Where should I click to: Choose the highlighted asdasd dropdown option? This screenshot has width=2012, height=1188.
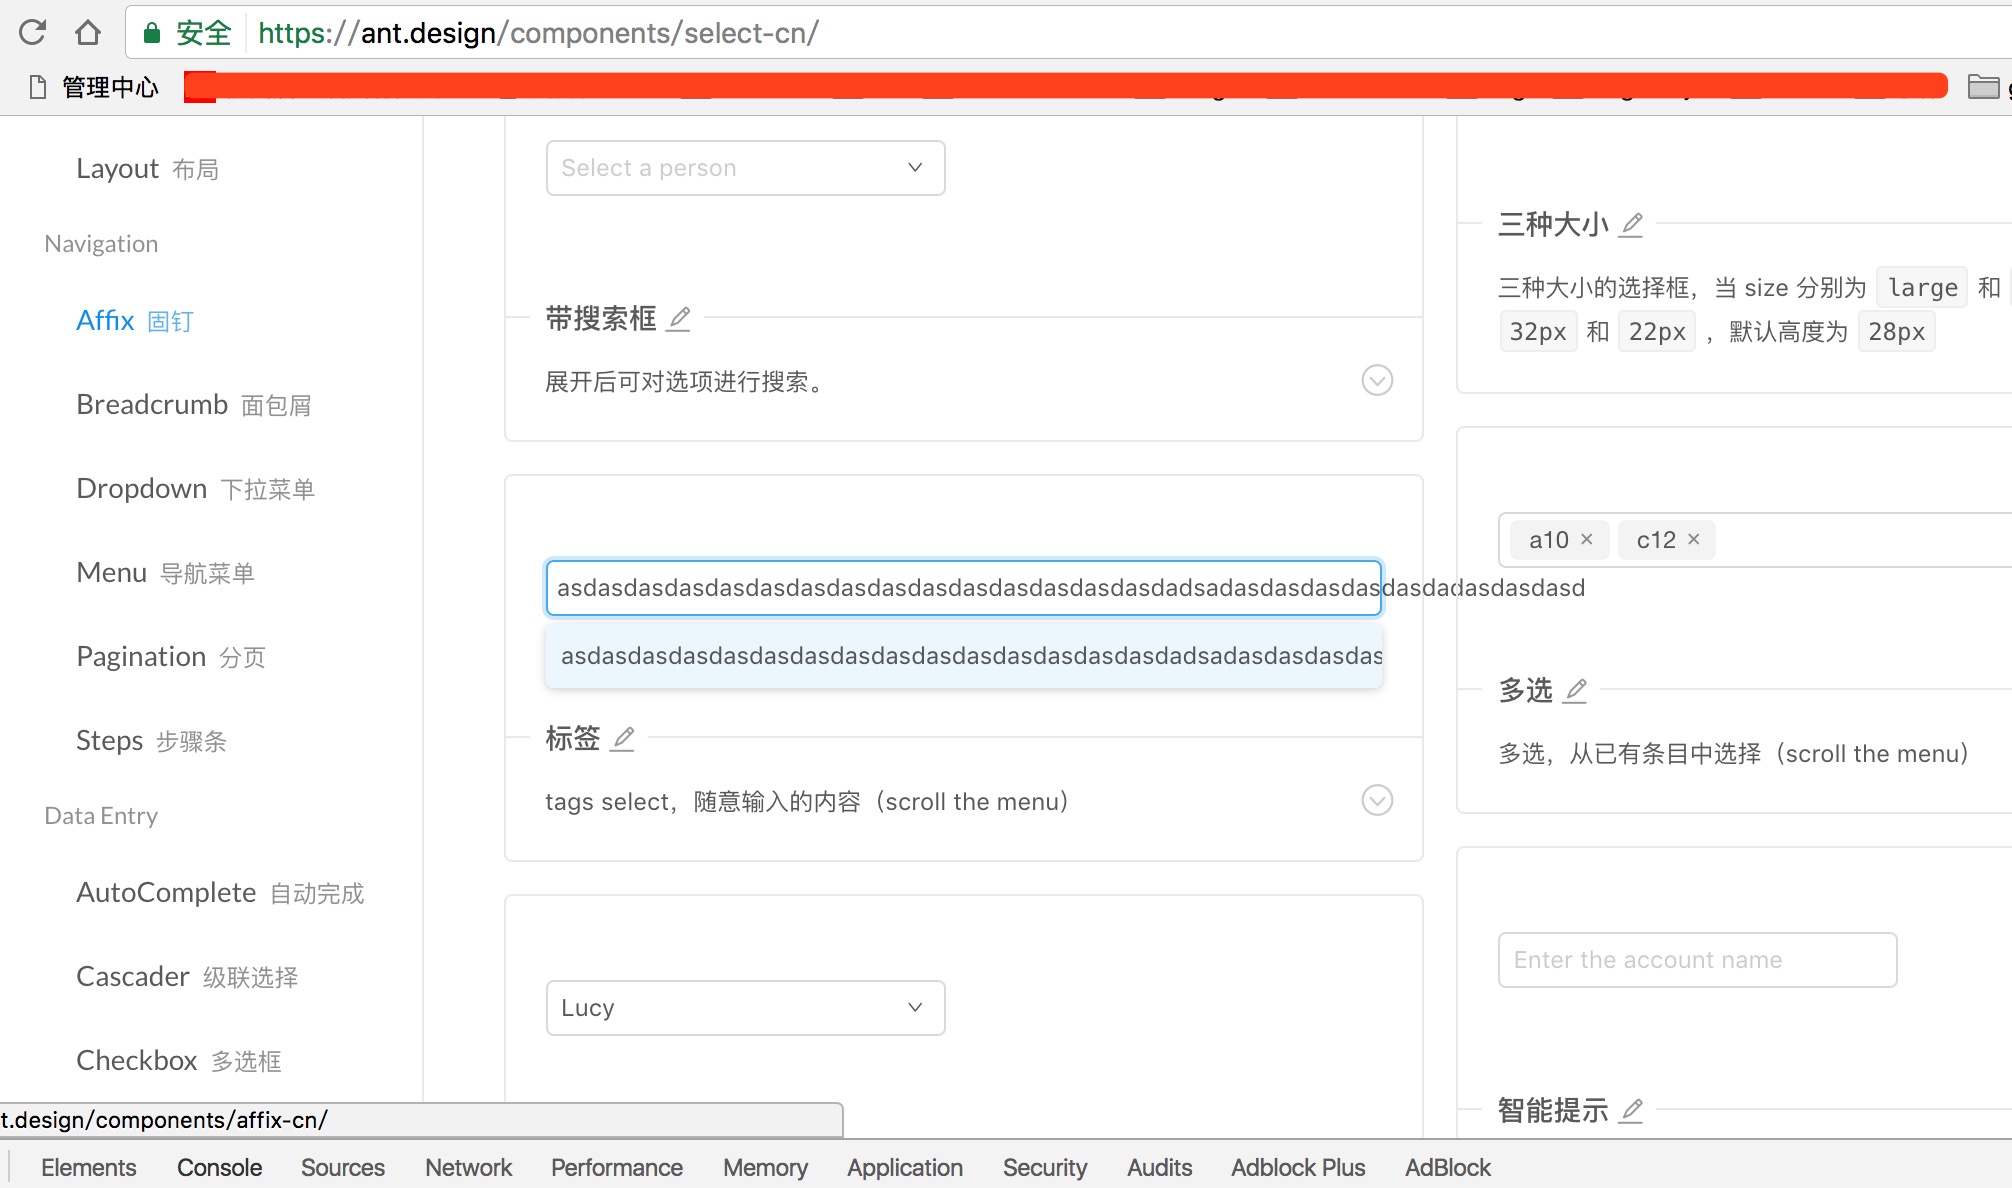click(x=963, y=656)
